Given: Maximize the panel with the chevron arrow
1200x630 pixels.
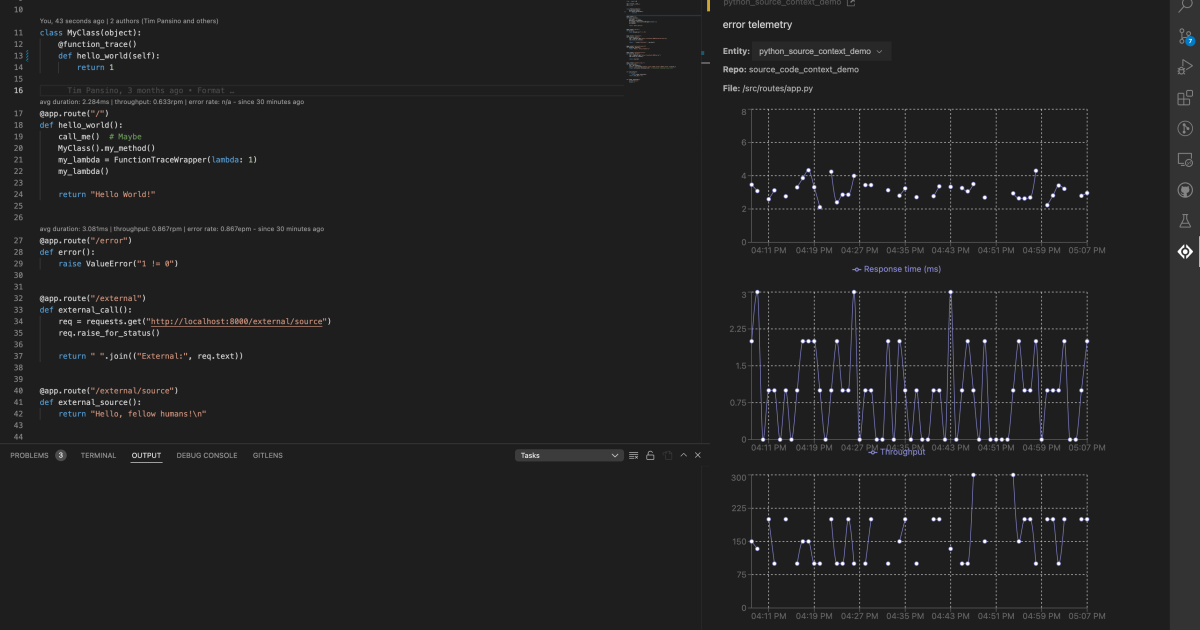Looking at the screenshot, I should point(683,455).
